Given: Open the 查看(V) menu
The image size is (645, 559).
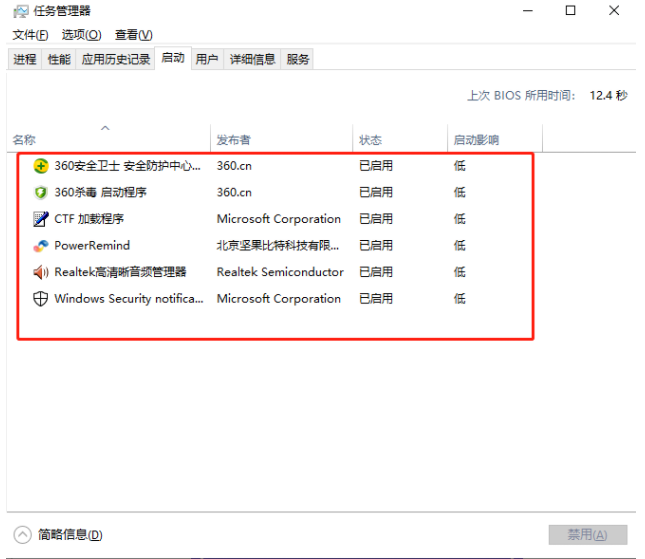Looking at the screenshot, I should click(134, 35).
